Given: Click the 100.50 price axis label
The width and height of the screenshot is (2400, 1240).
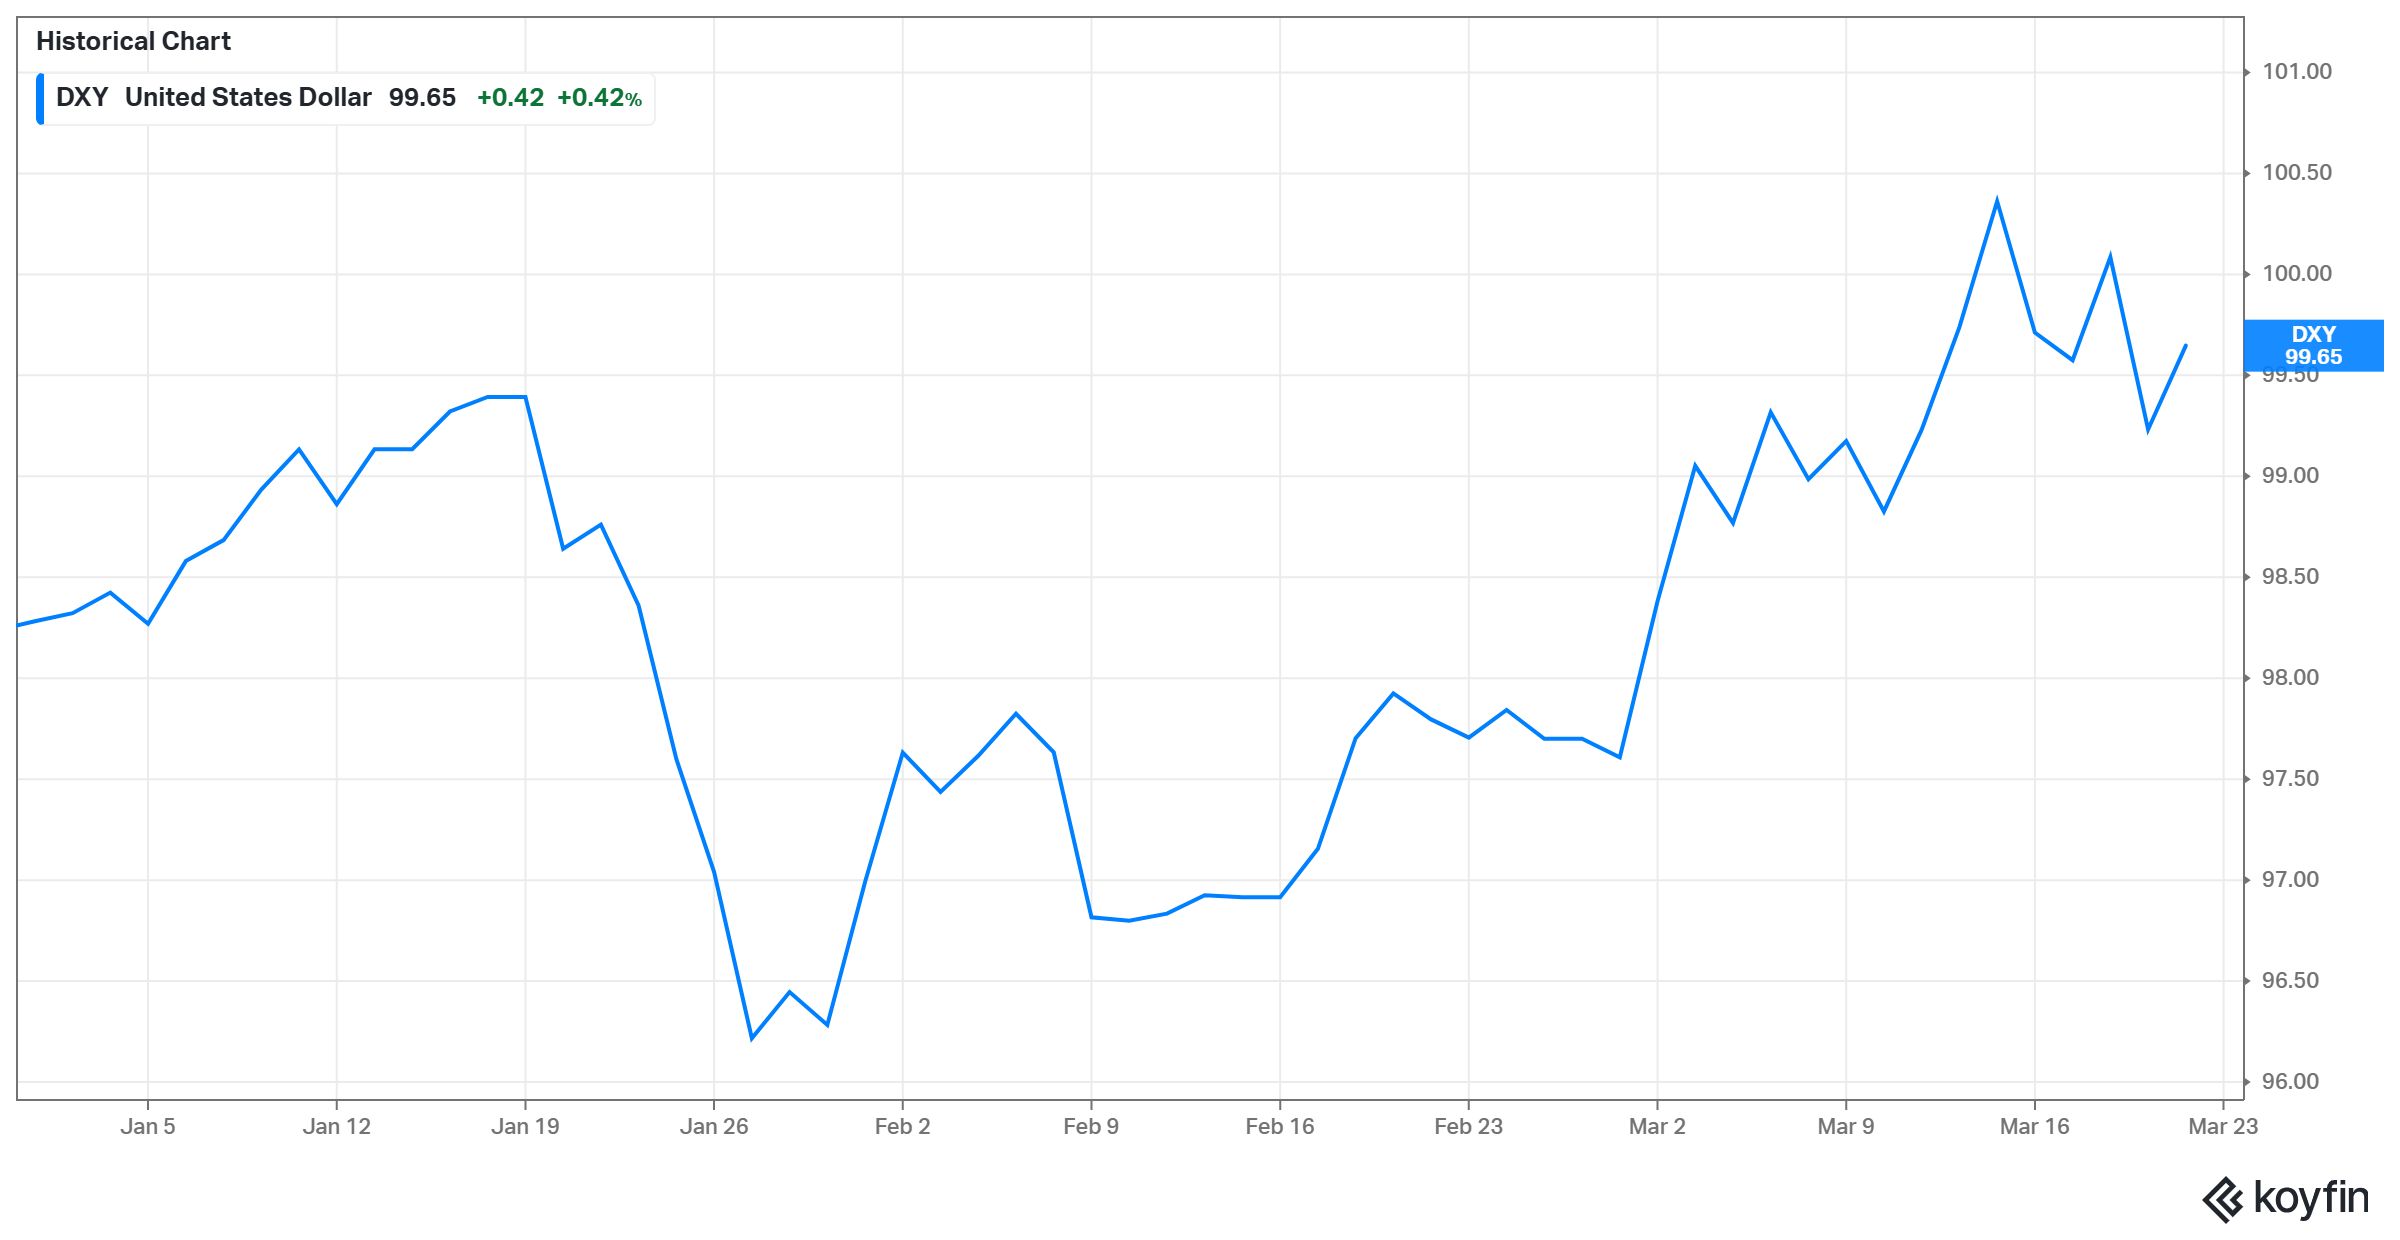Looking at the screenshot, I should click(2297, 173).
